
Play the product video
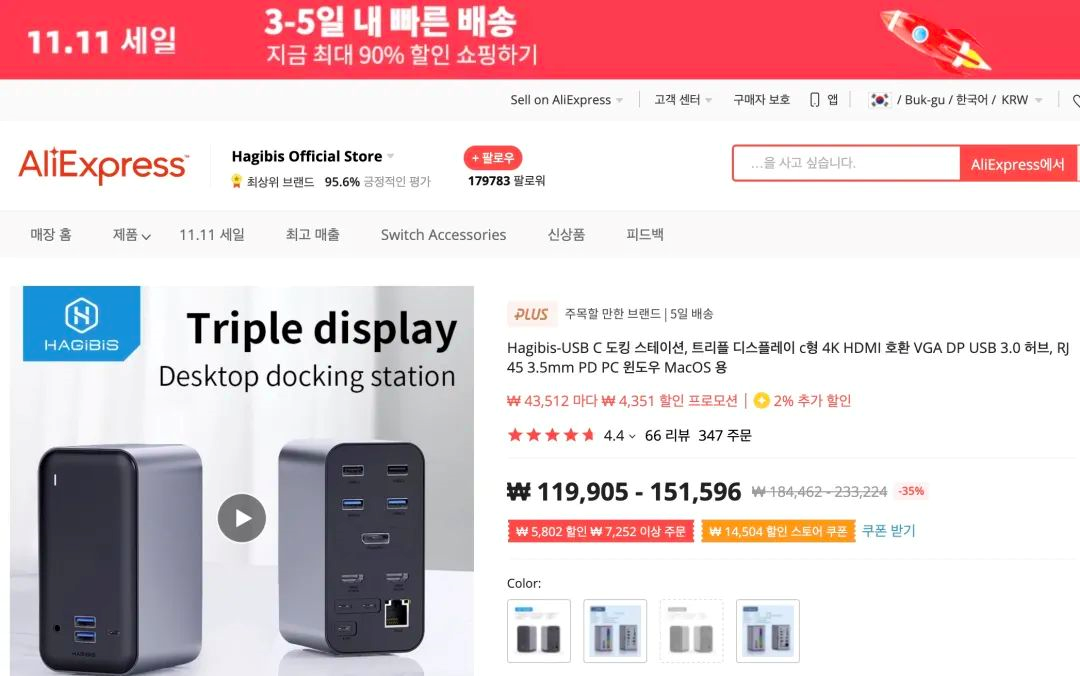click(x=242, y=518)
